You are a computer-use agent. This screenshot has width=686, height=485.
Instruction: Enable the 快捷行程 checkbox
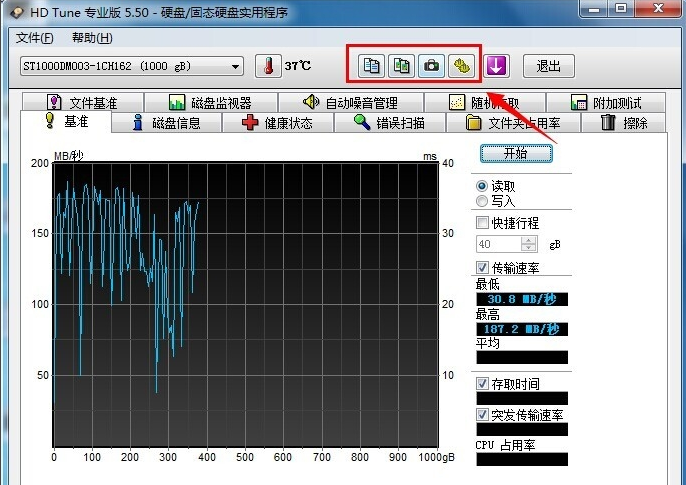tap(483, 222)
